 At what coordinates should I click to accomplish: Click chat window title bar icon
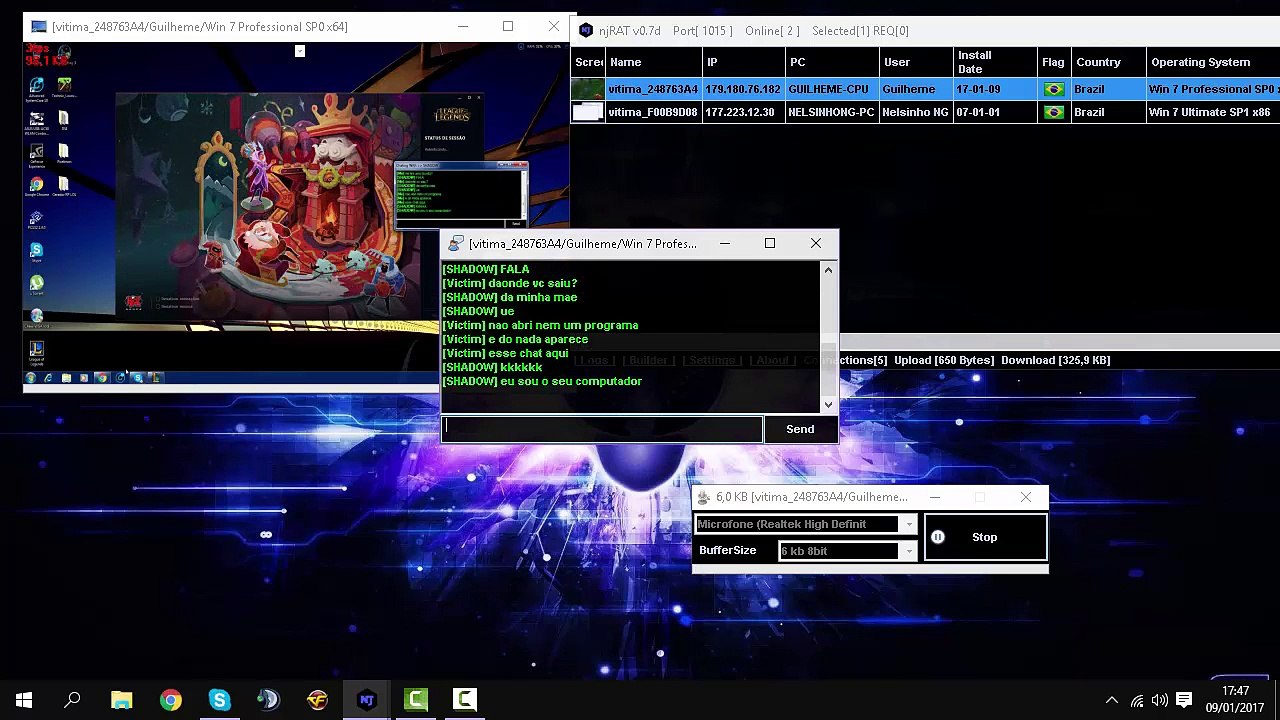[x=456, y=244]
